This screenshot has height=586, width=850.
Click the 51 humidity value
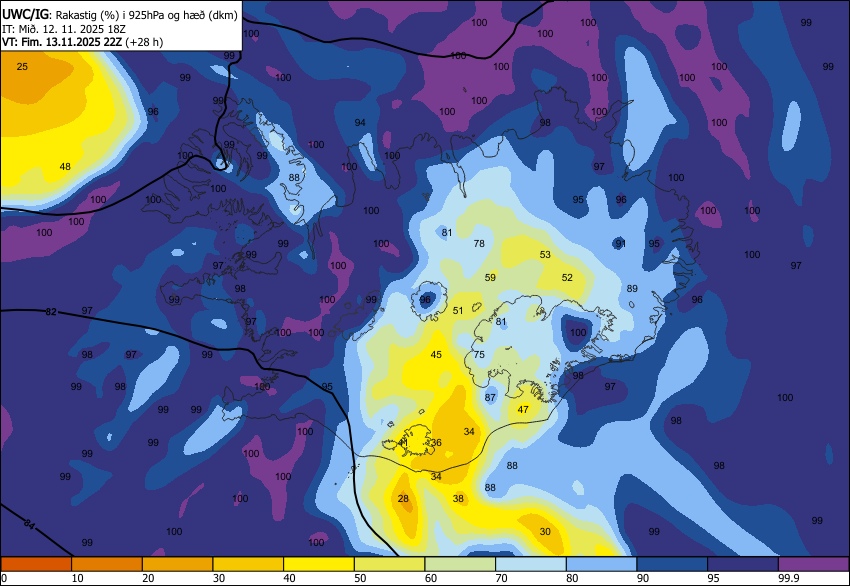[x=458, y=311]
